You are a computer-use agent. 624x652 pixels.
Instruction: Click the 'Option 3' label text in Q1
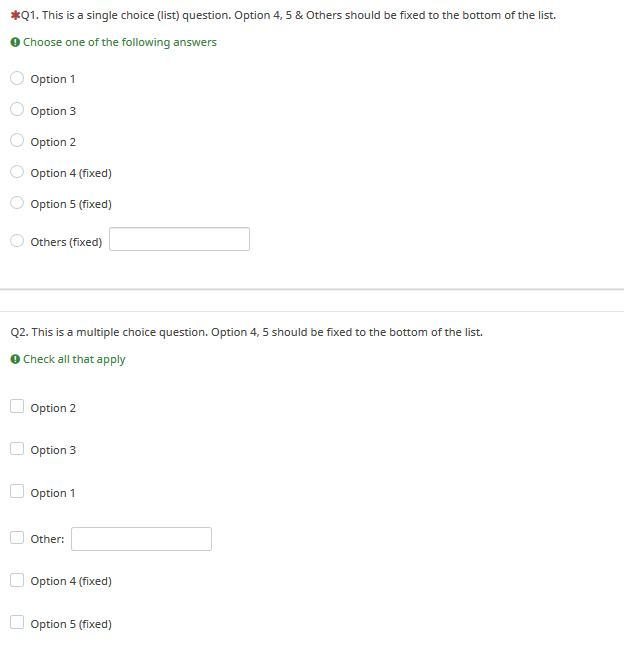tap(53, 111)
